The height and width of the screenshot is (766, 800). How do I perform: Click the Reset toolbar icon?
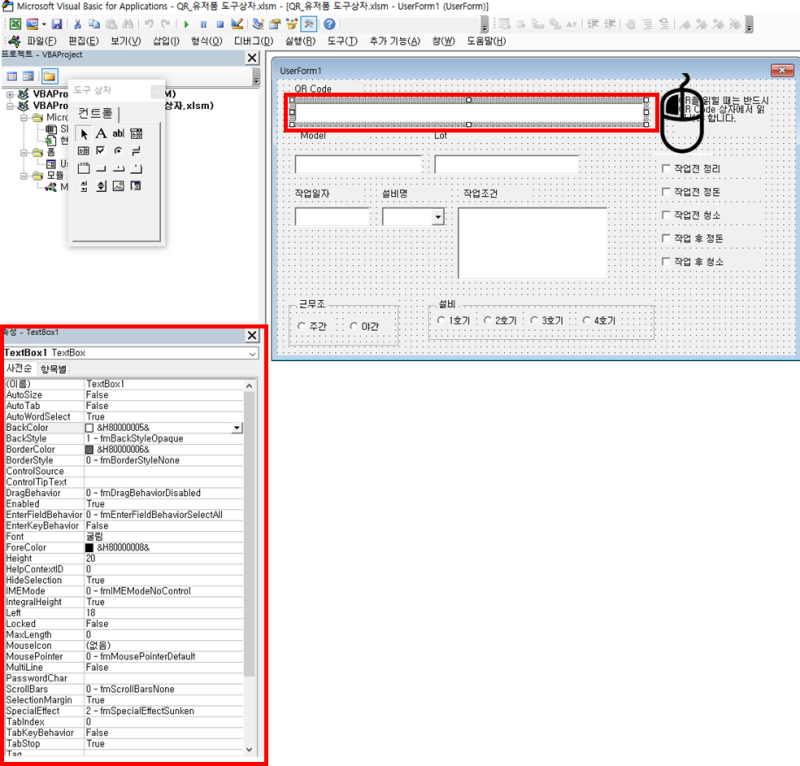pyautogui.click(x=220, y=25)
